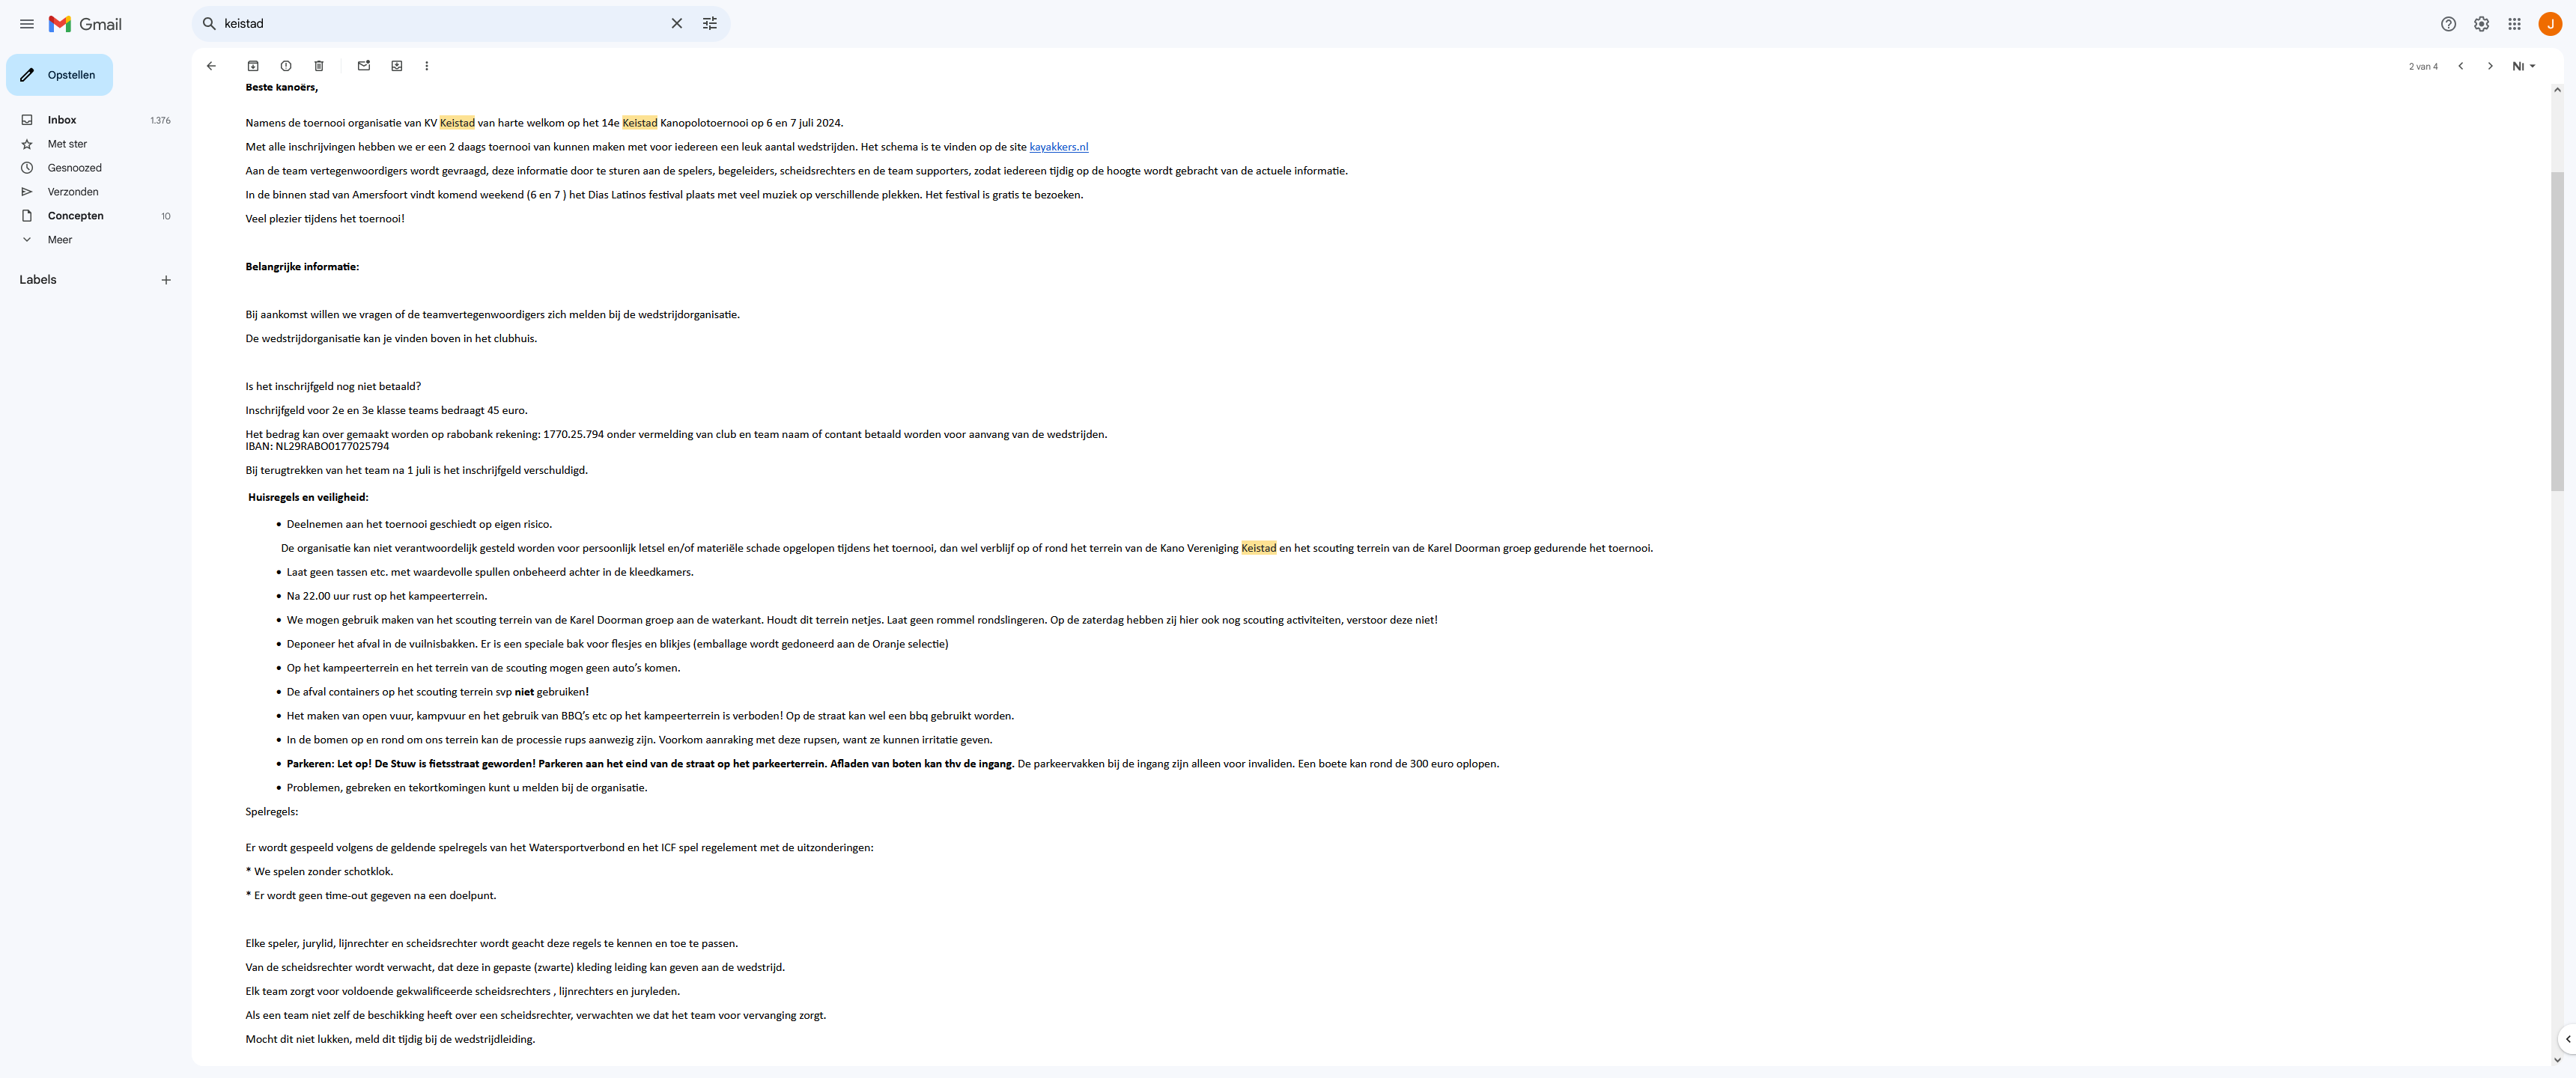Create a new label with plus icon
Image resolution: width=2576 pixels, height=1078 pixels.
tap(166, 280)
